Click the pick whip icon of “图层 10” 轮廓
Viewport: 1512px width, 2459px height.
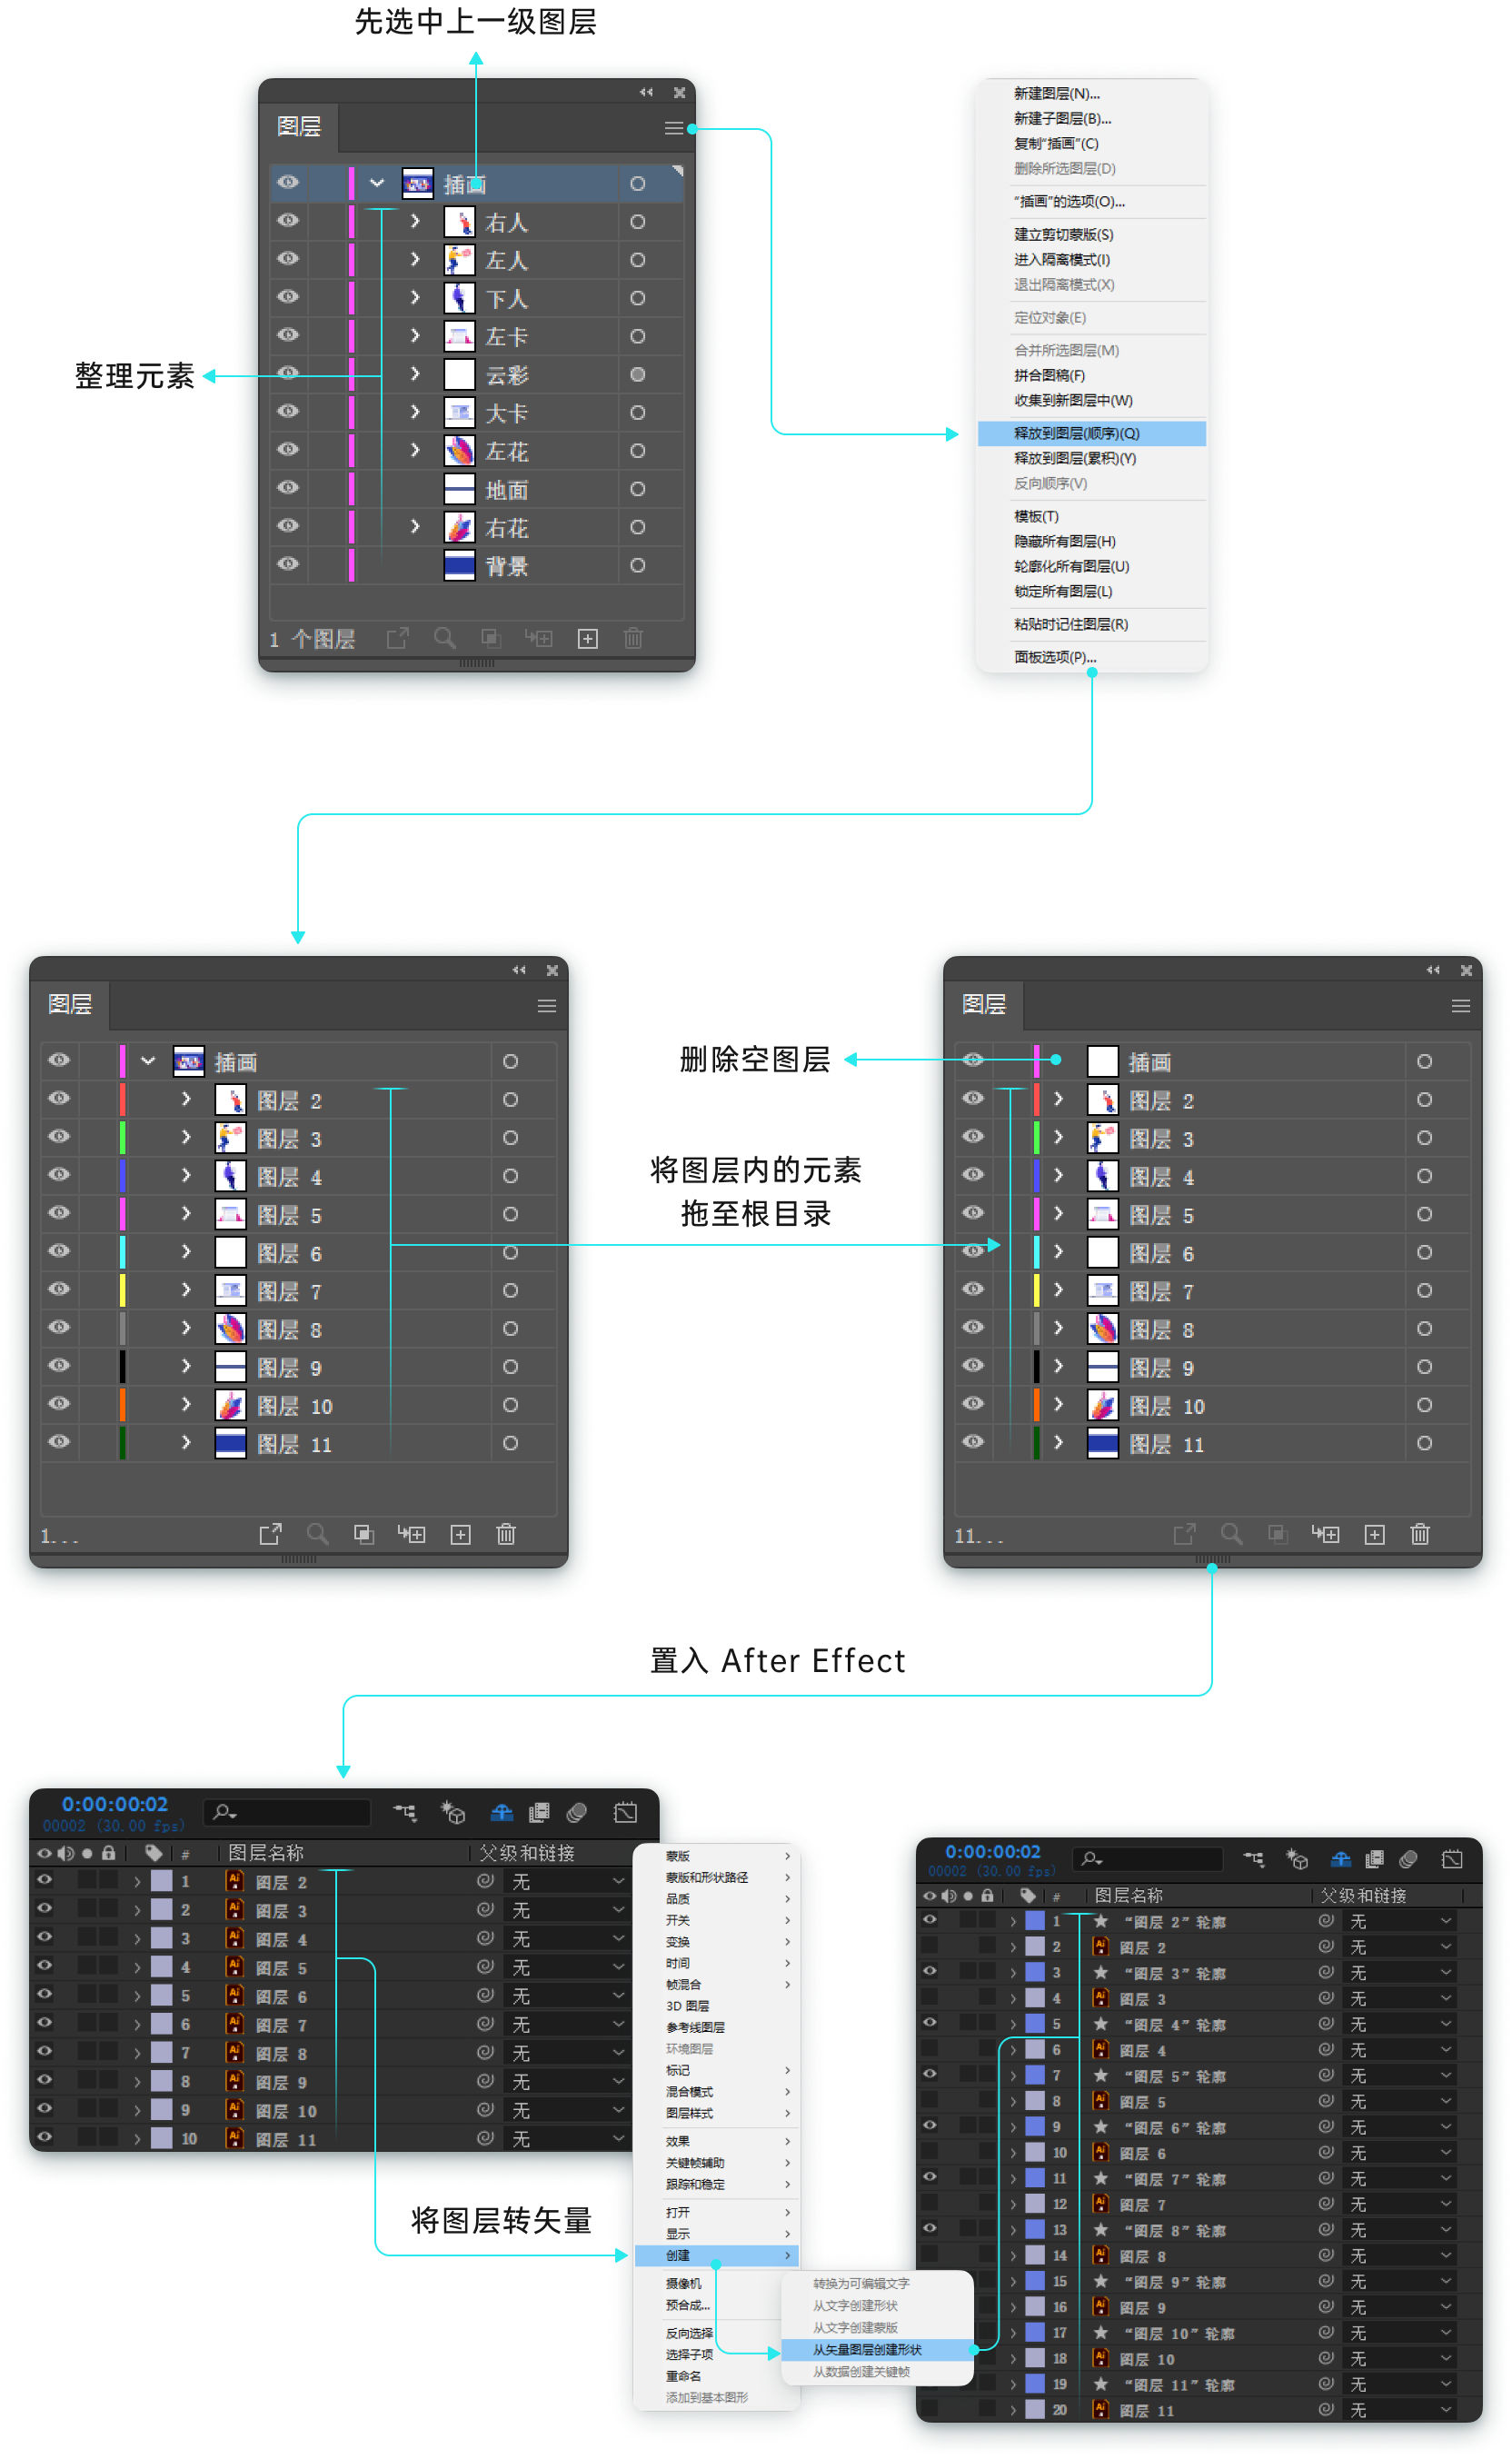(x=1326, y=2333)
